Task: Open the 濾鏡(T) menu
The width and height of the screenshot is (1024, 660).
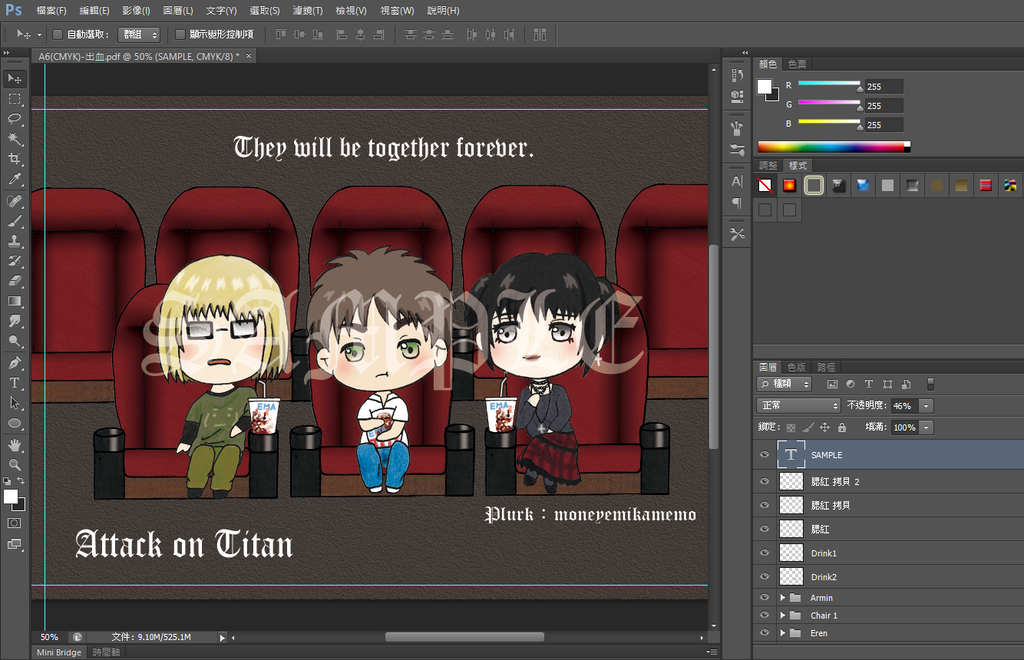Action: (308, 10)
